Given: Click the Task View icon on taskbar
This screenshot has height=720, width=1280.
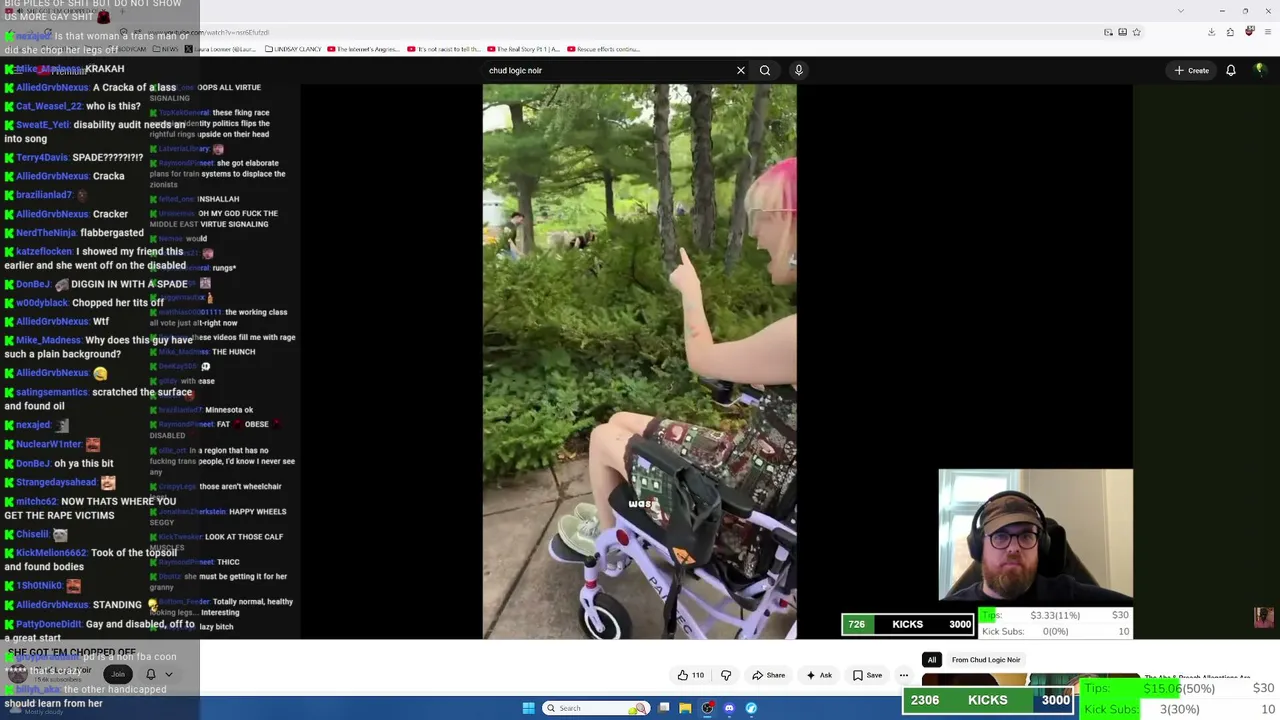Looking at the screenshot, I should pyautogui.click(x=663, y=708).
